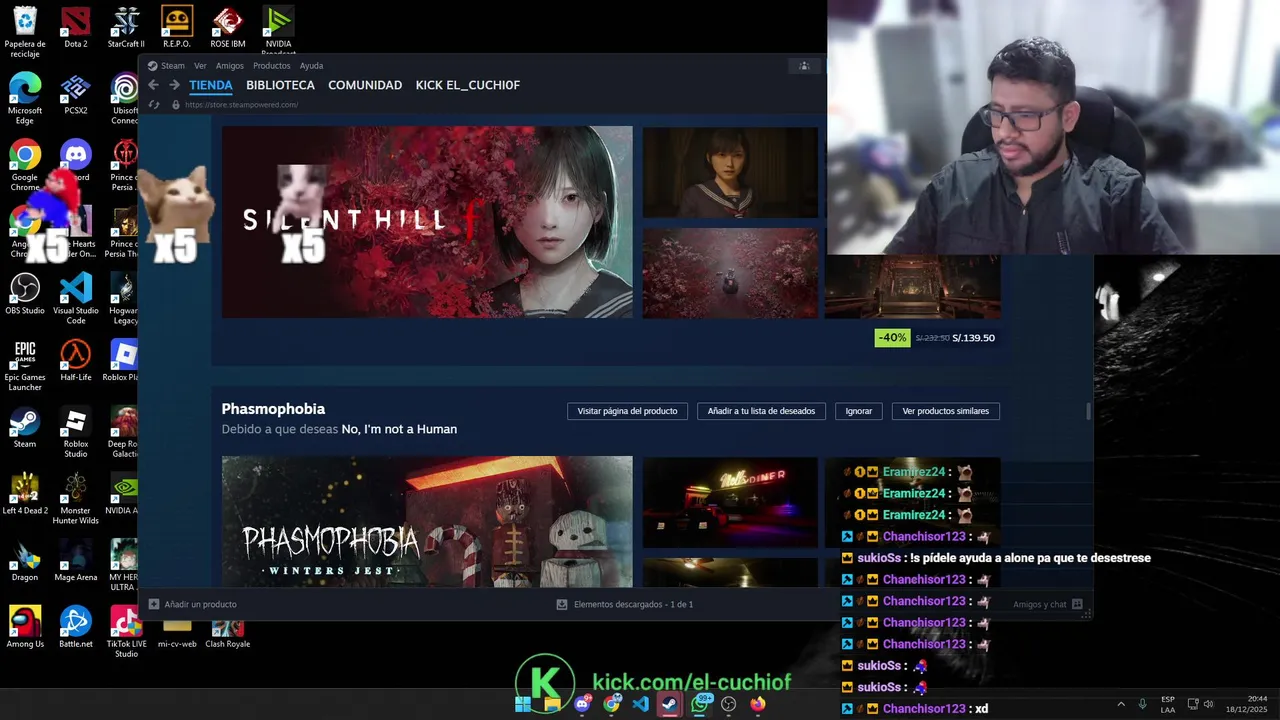Image resolution: width=1280 pixels, height=720 pixels.
Task: Open Monster Hunter Wilds shortcut
Action: point(75,499)
